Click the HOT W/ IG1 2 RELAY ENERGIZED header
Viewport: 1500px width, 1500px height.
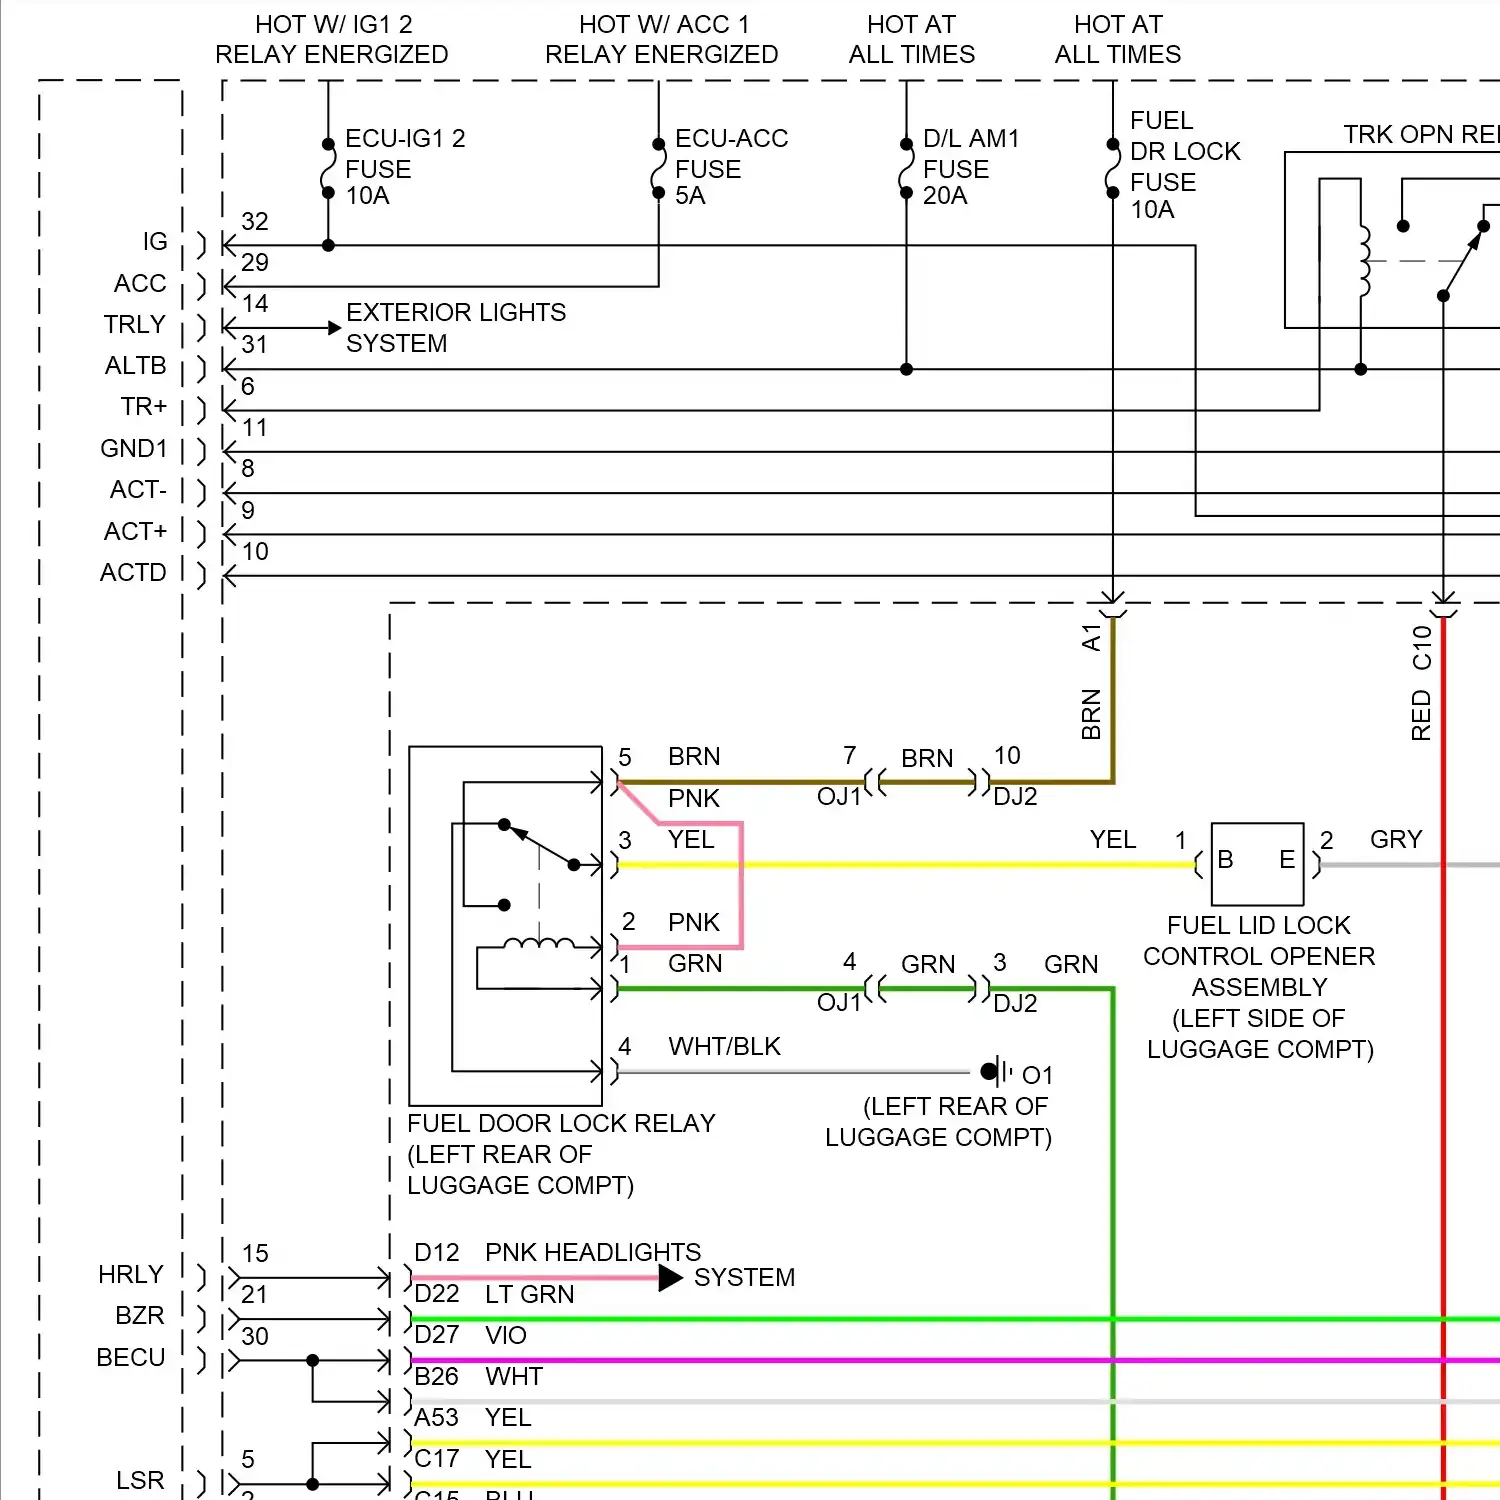pyautogui.click(x=332, y=39)
